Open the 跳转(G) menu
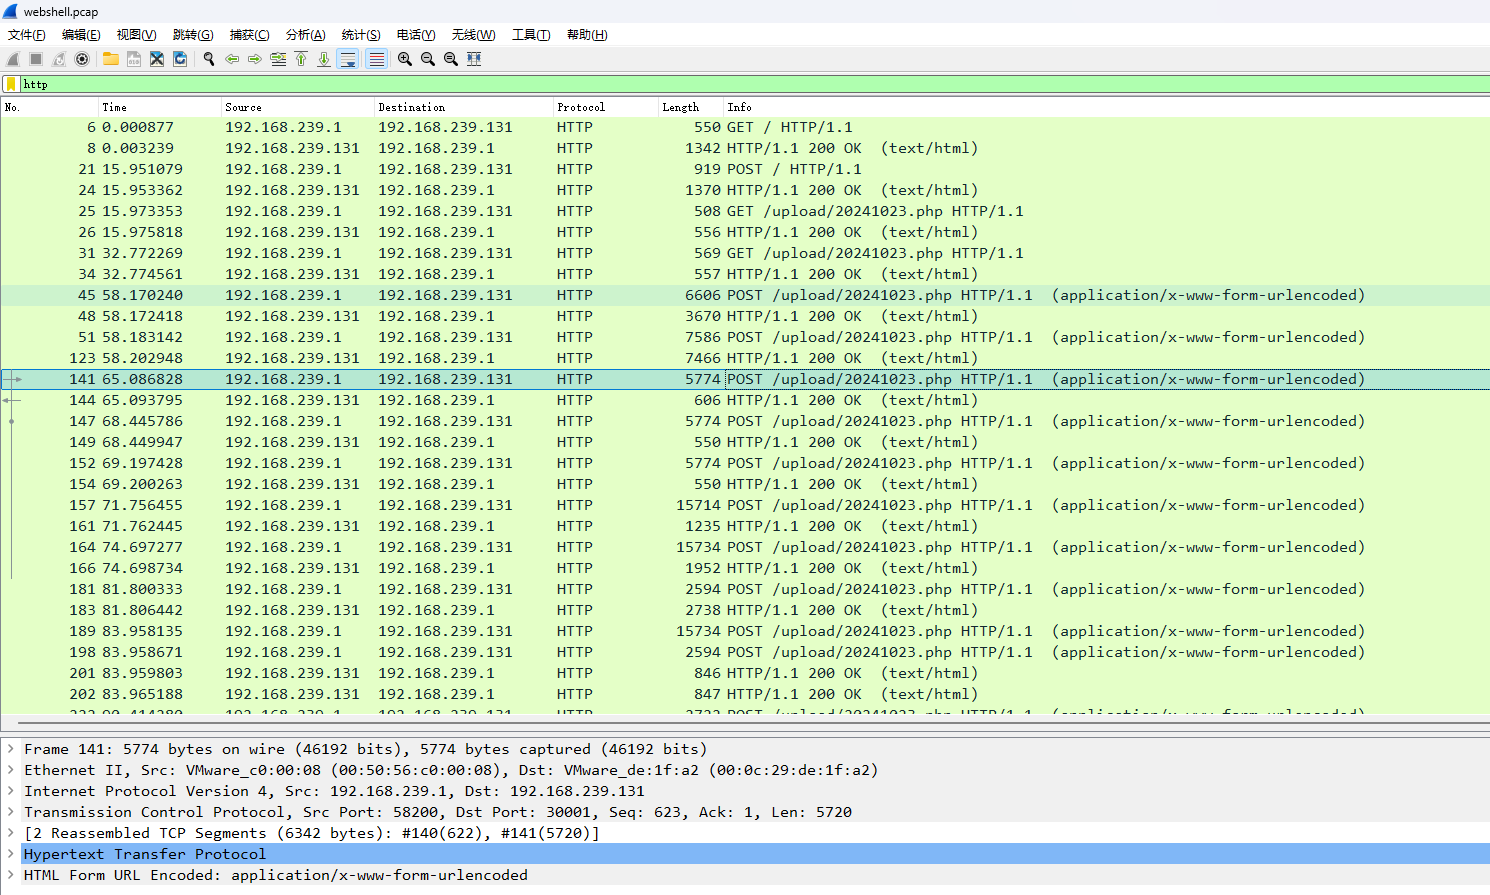Screen dimensions: 1490x895 [x=193, y=35]
